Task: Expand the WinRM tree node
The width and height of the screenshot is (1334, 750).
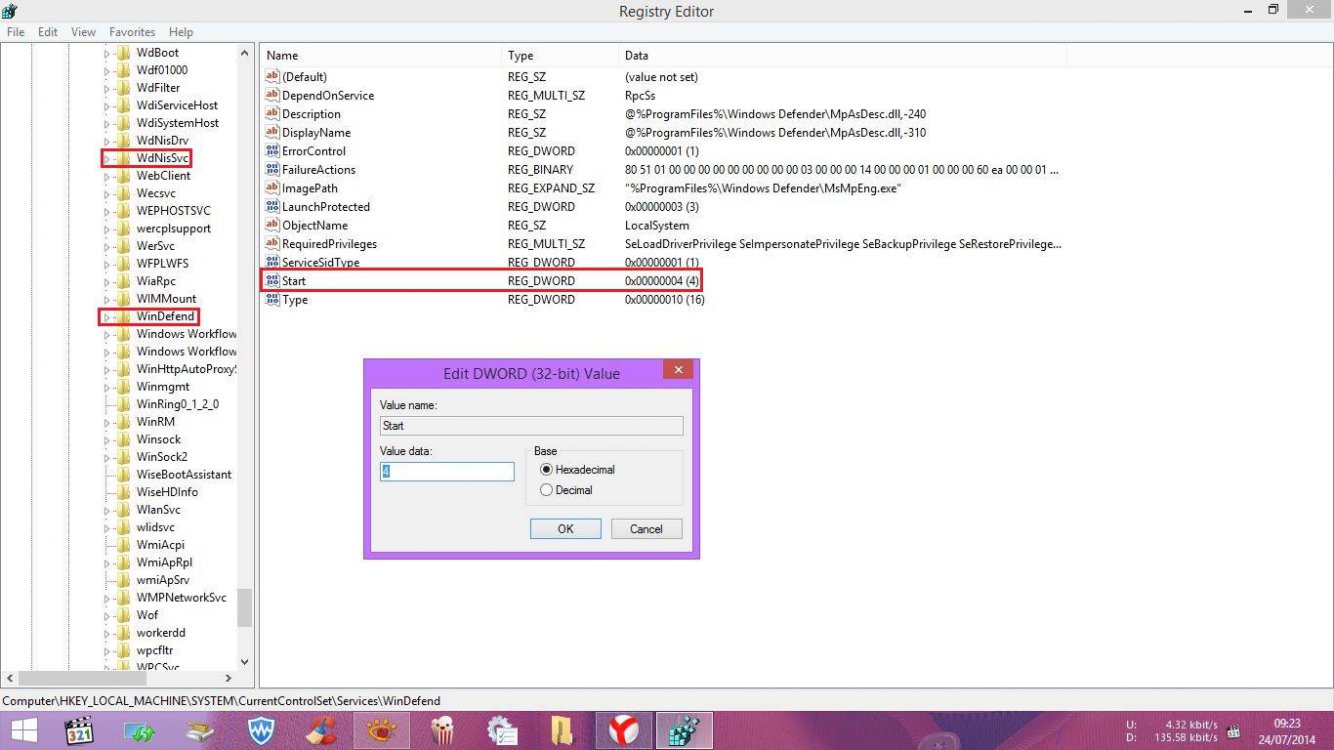Action: point(107,422)
